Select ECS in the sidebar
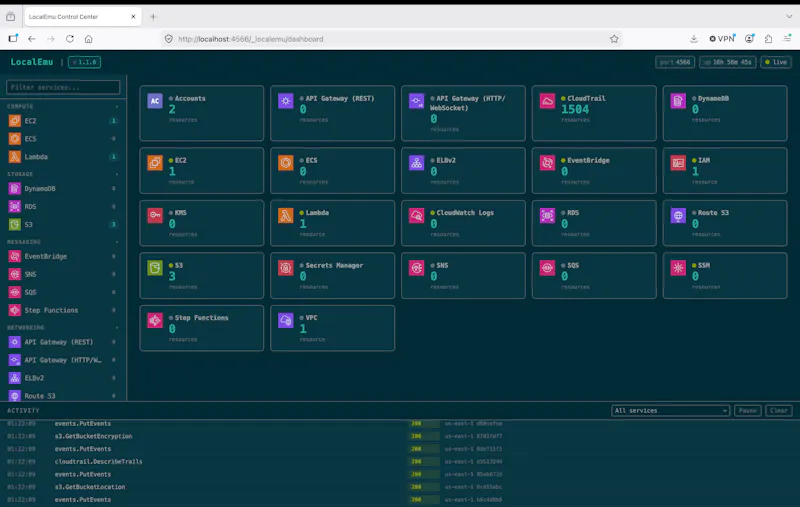This screenshot has width=800, height=507. coord(62,139)
